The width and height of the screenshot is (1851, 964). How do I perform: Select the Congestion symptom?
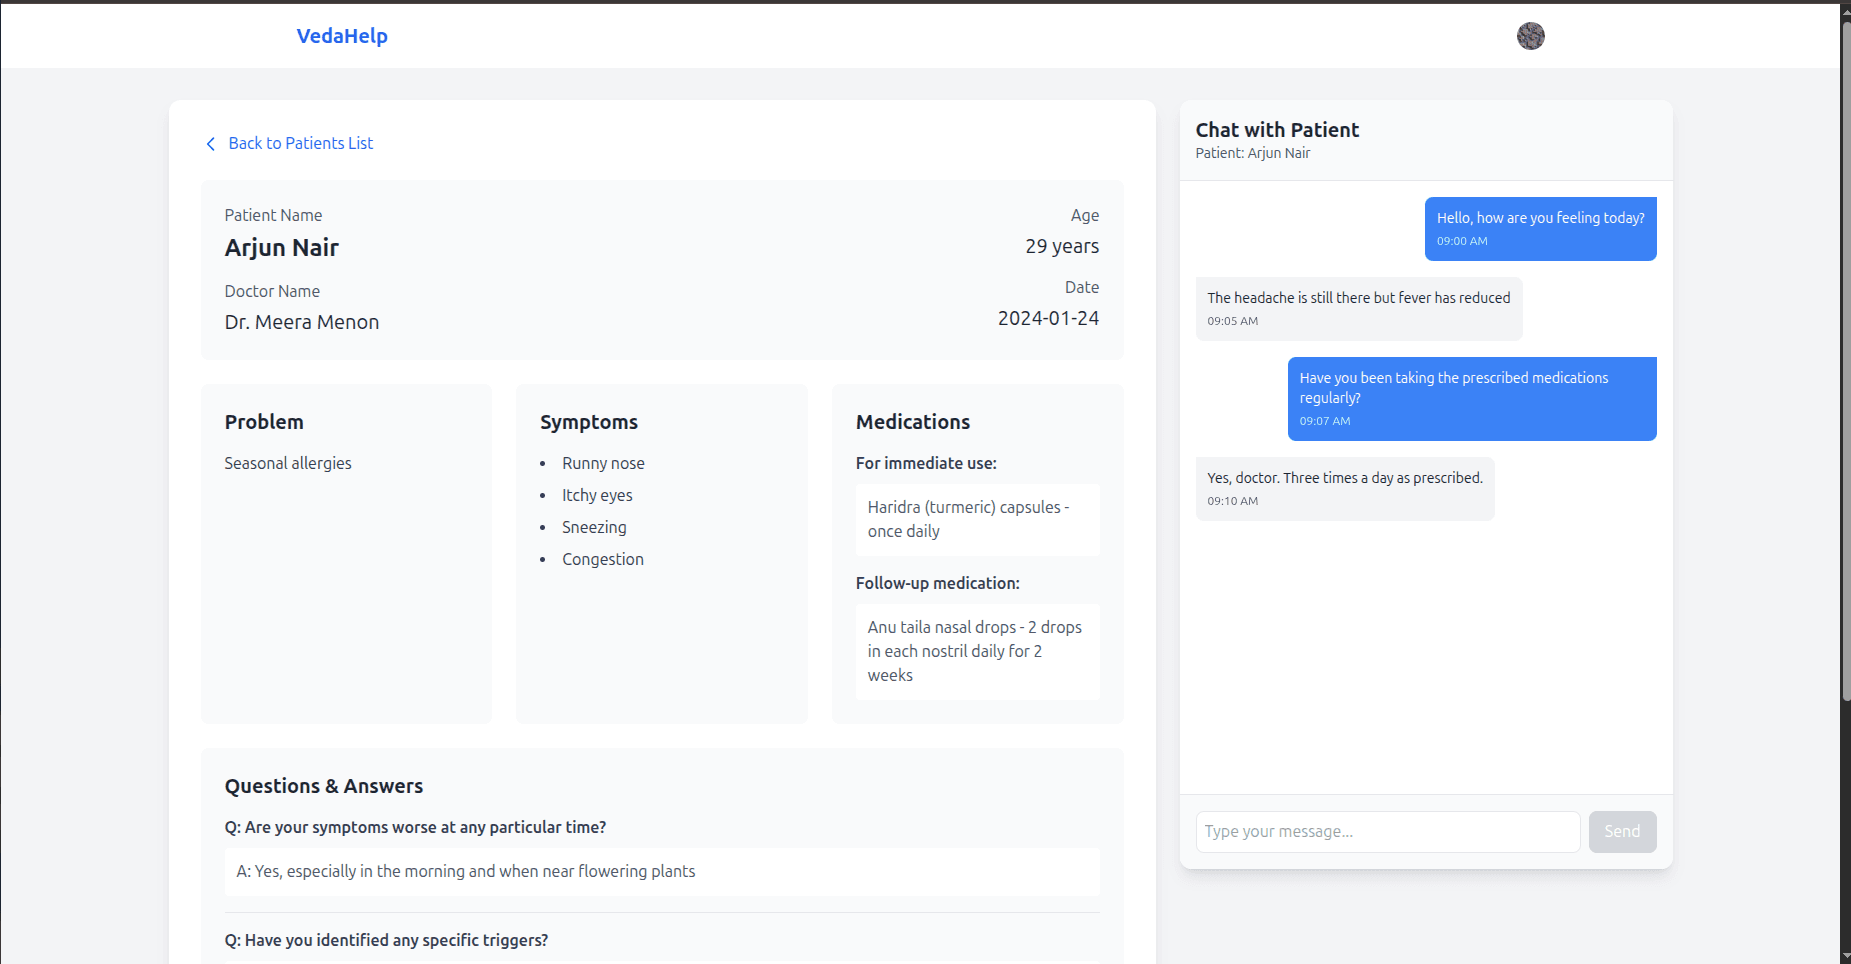click(603, 559)
